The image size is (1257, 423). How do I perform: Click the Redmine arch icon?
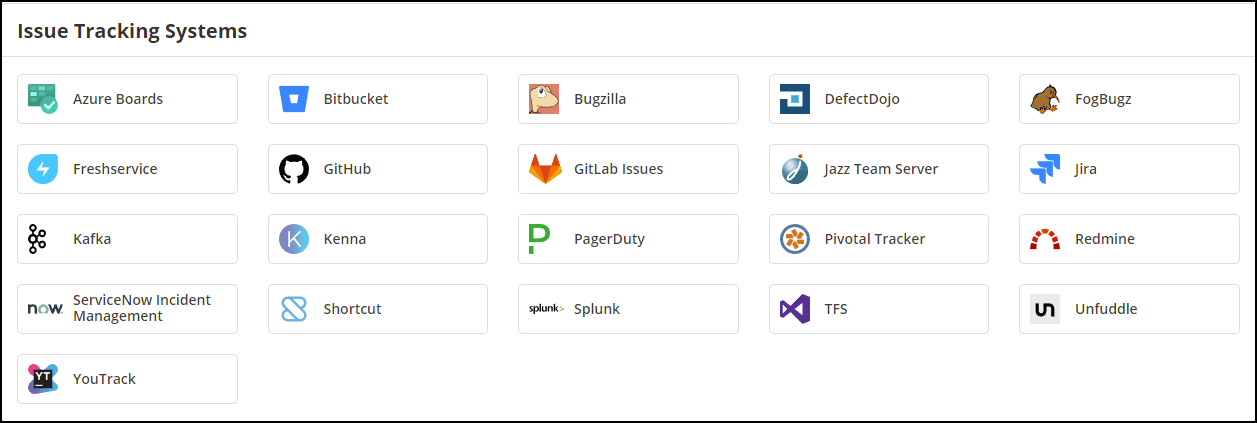click(1045, 239)
